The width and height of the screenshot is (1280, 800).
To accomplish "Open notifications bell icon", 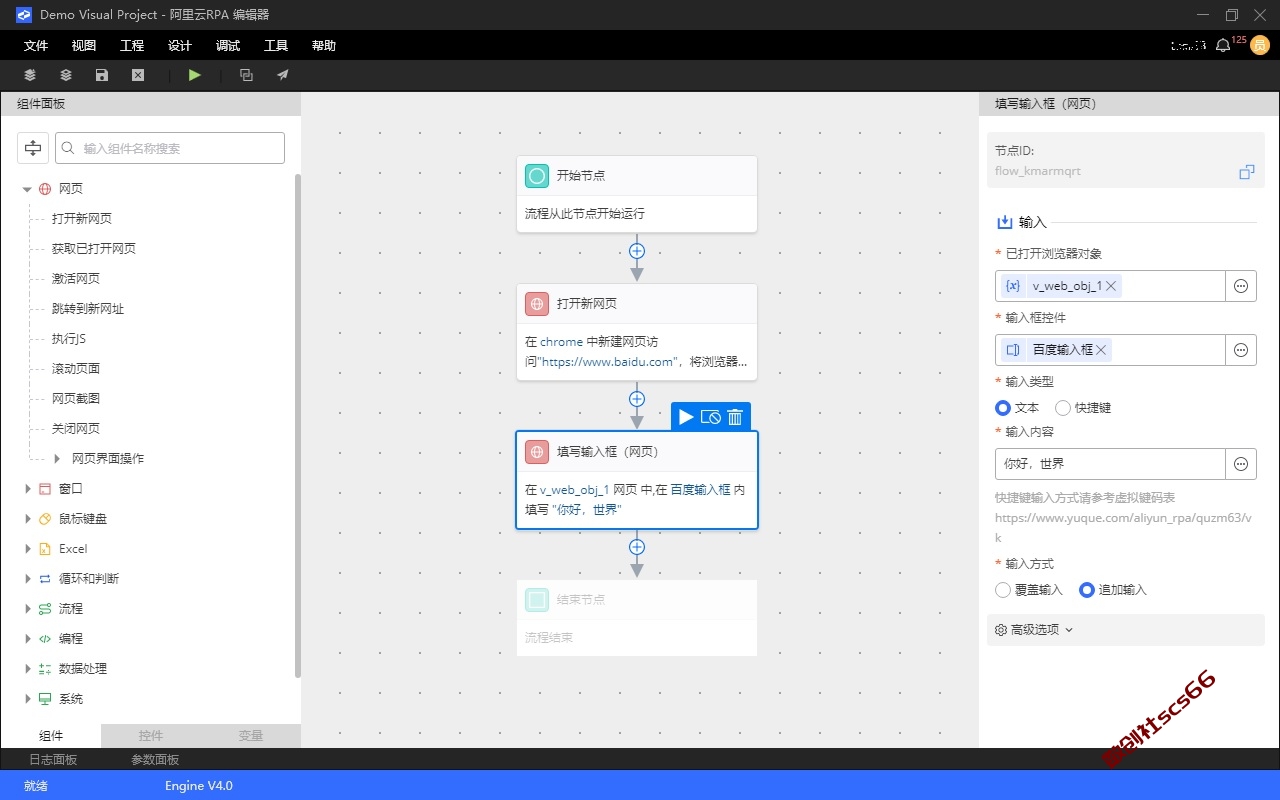I will [1223, 46].
